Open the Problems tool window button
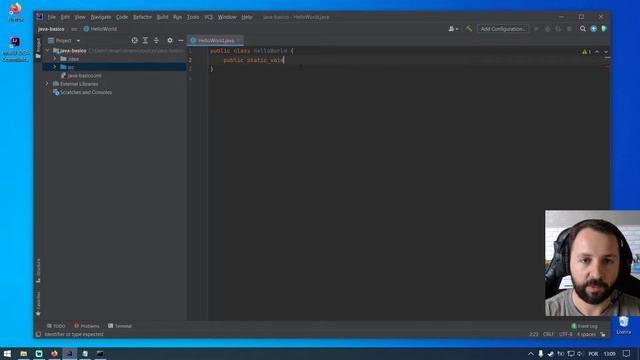 tap(87, 326)
